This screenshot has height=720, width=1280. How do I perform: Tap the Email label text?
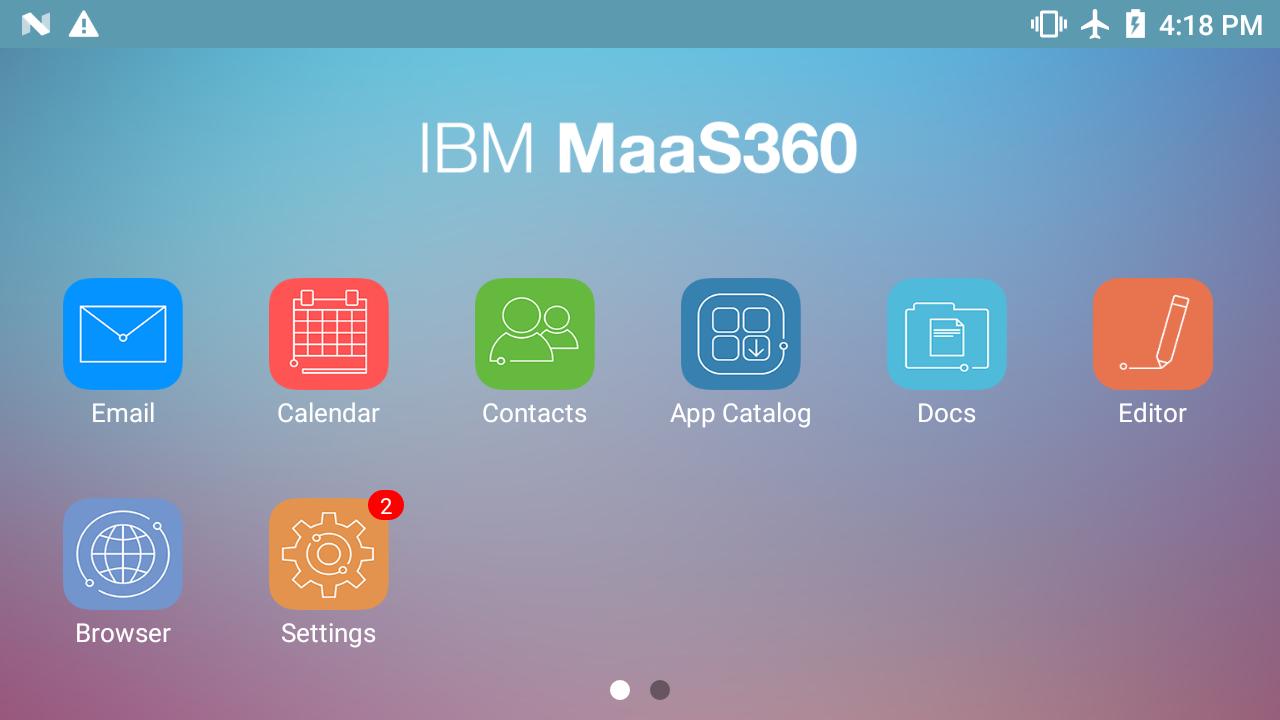coord(123,413)
